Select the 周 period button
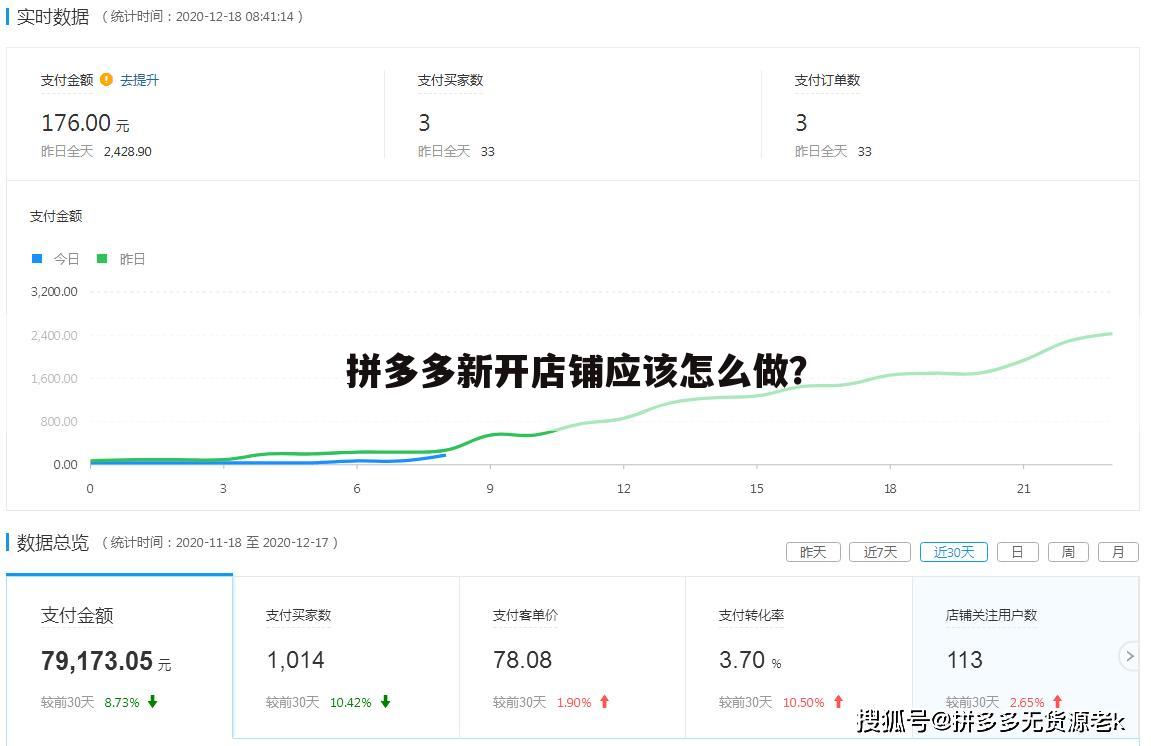This screenshot has width=1151, height=746. tap(1068, 552)
